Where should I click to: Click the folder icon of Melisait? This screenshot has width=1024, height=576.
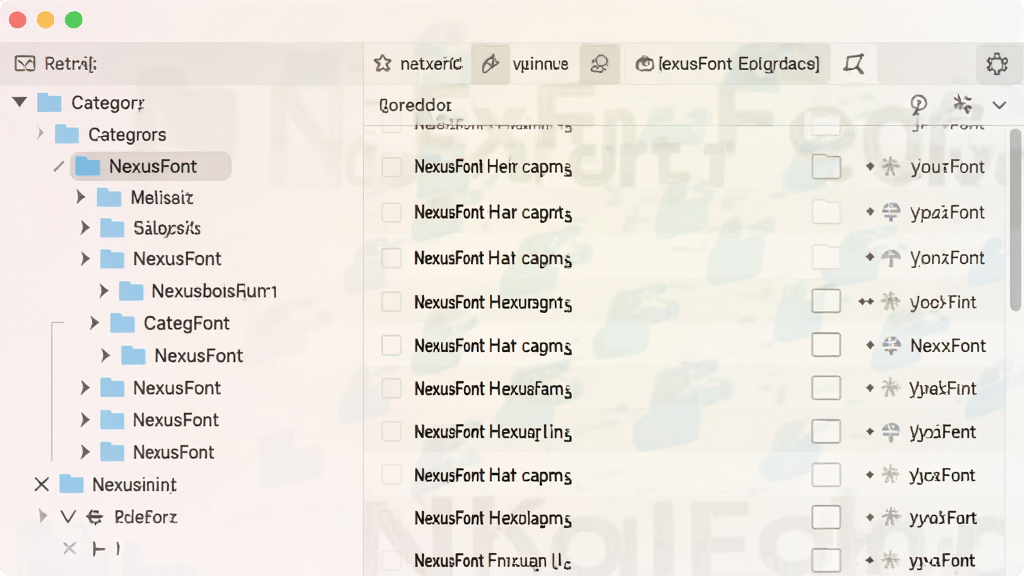(109, 197)
